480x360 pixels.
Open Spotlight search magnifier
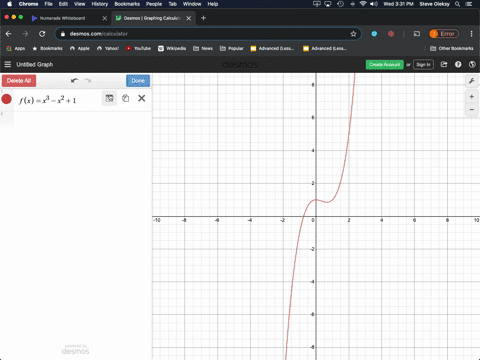458,4
